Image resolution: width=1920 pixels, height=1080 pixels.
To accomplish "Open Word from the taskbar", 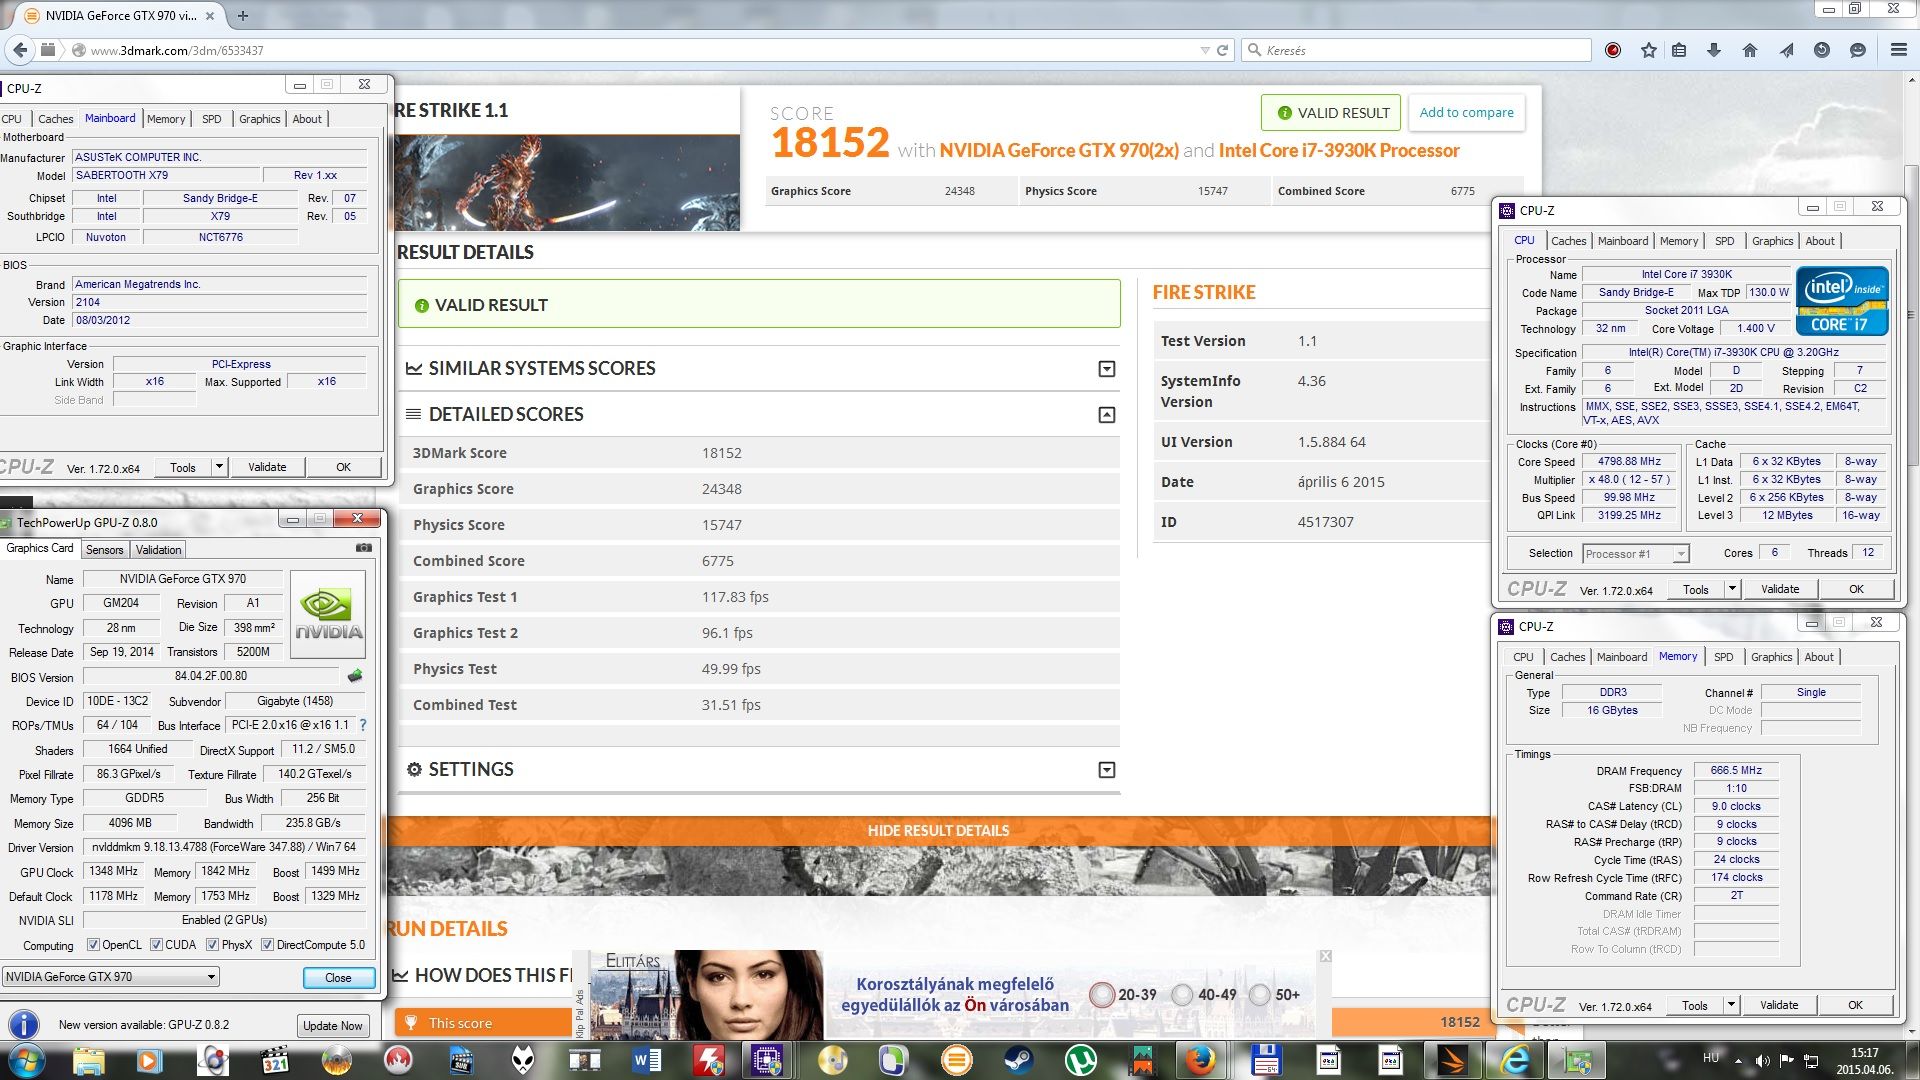I will coord(646,1059).
